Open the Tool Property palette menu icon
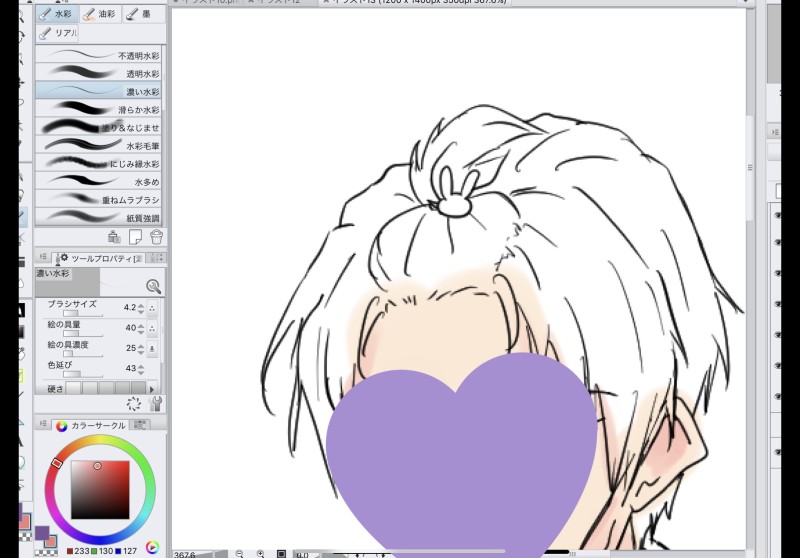This screenshot has height=558, width=800. (x=43, y=257)
